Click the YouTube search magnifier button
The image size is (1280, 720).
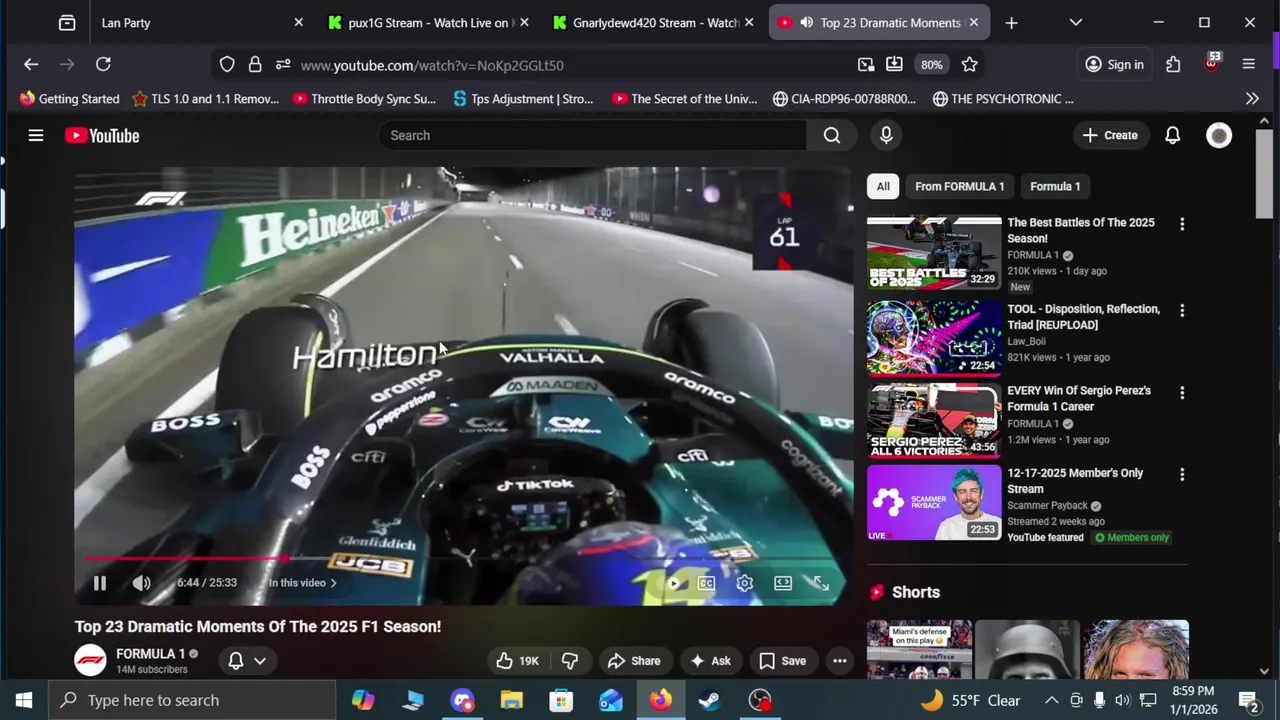coord(832,135)
